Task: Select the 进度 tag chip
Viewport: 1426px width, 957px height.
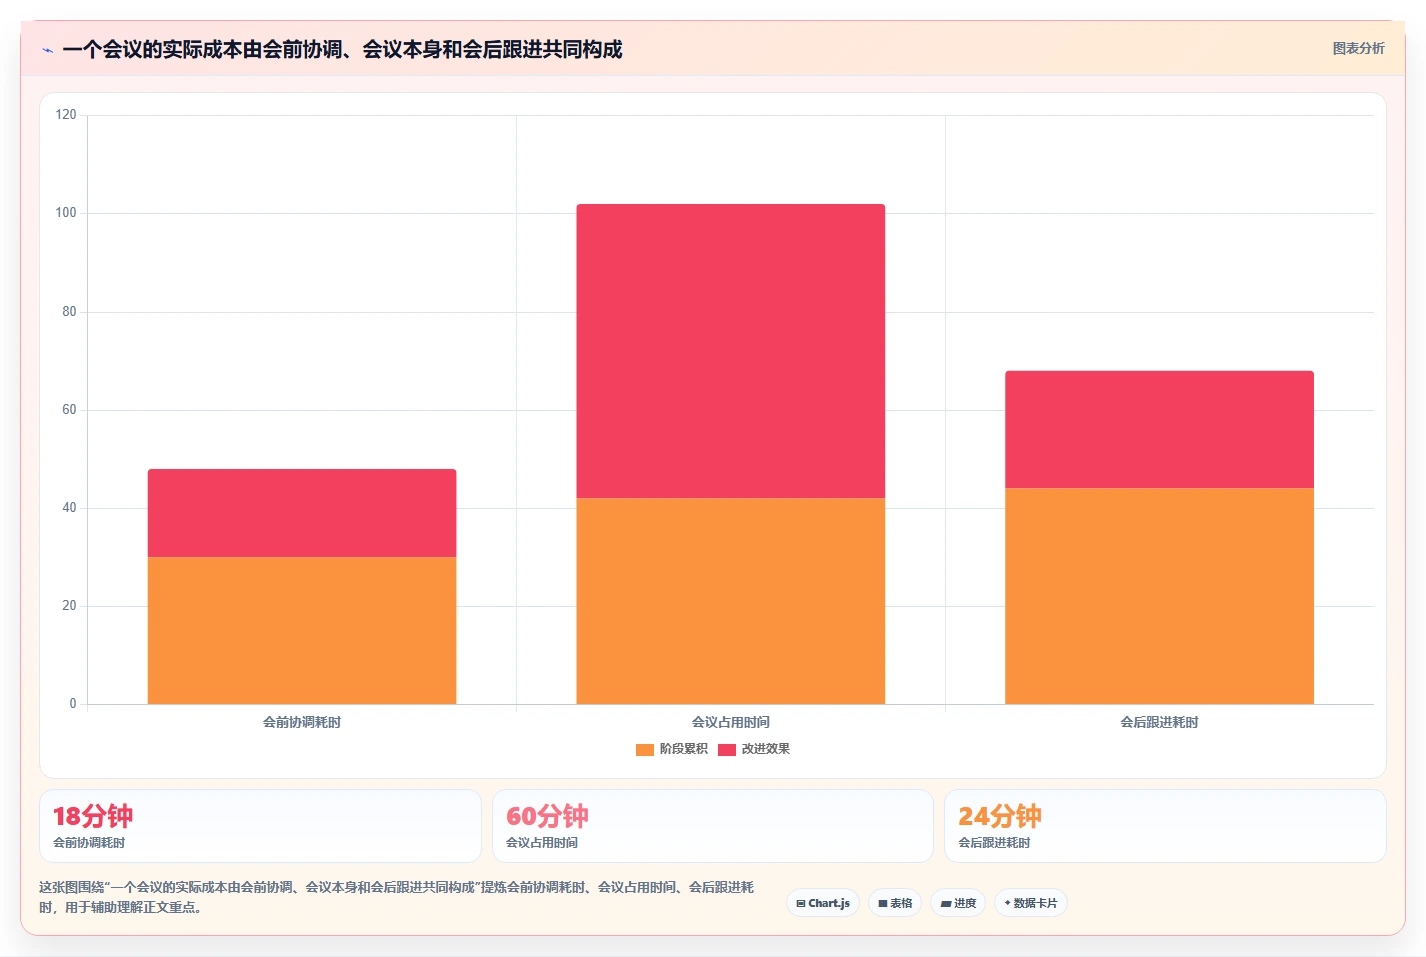Action: 958,903
